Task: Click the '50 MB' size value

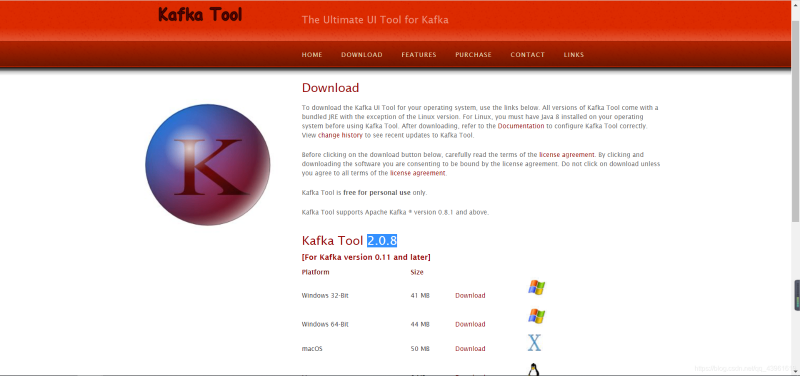Action: [420, 348]
